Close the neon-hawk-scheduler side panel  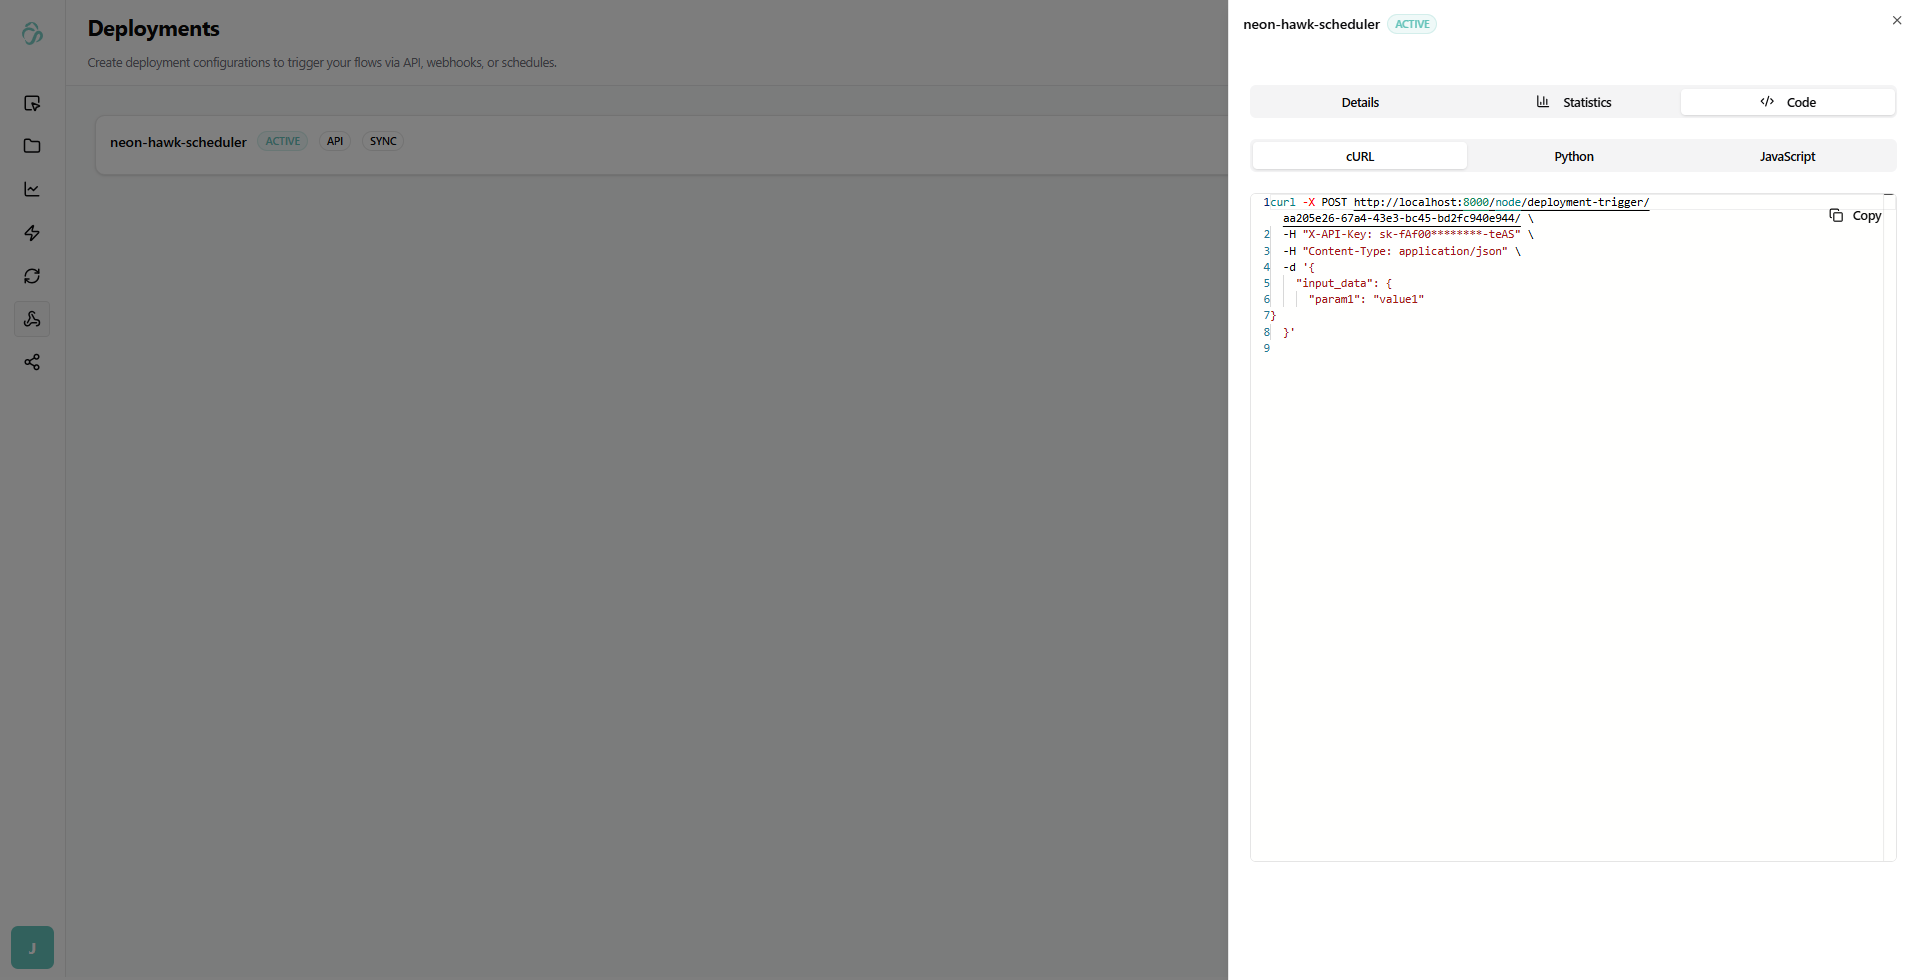[x=1896, y=21]
